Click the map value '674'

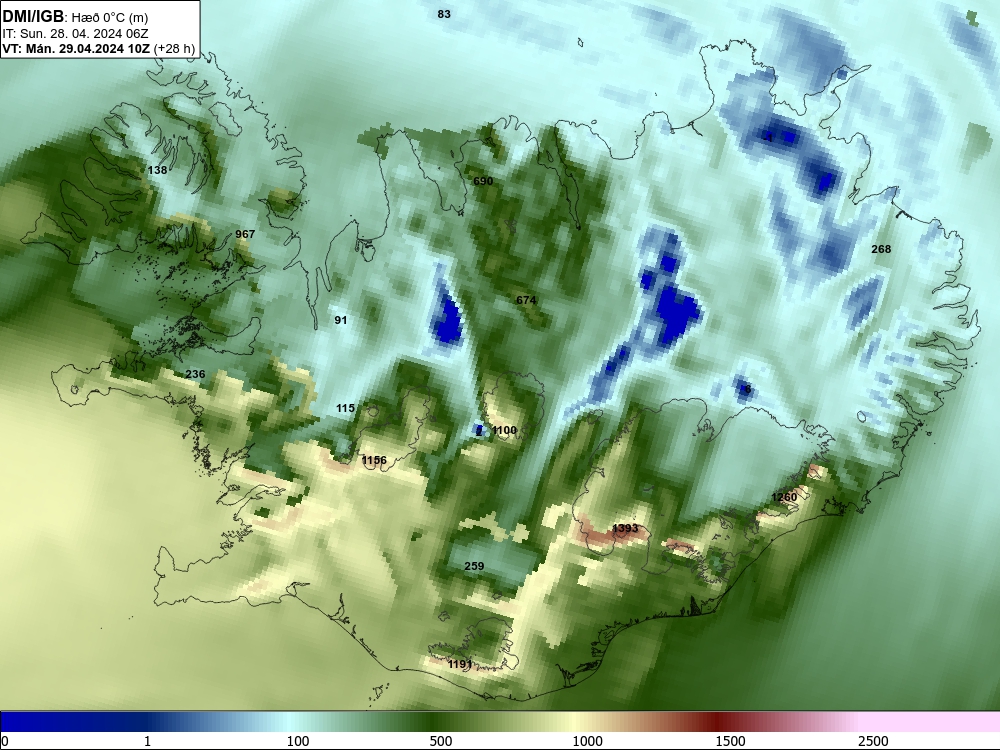[x=526, y=300]
